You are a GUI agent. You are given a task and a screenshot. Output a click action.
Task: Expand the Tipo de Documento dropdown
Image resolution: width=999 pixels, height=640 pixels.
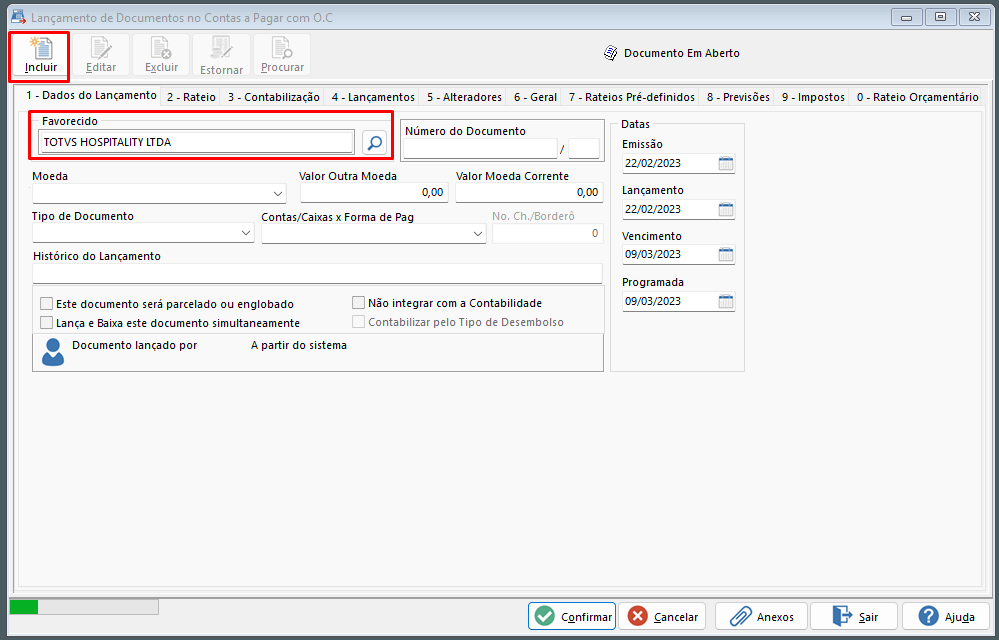point(246,233)
